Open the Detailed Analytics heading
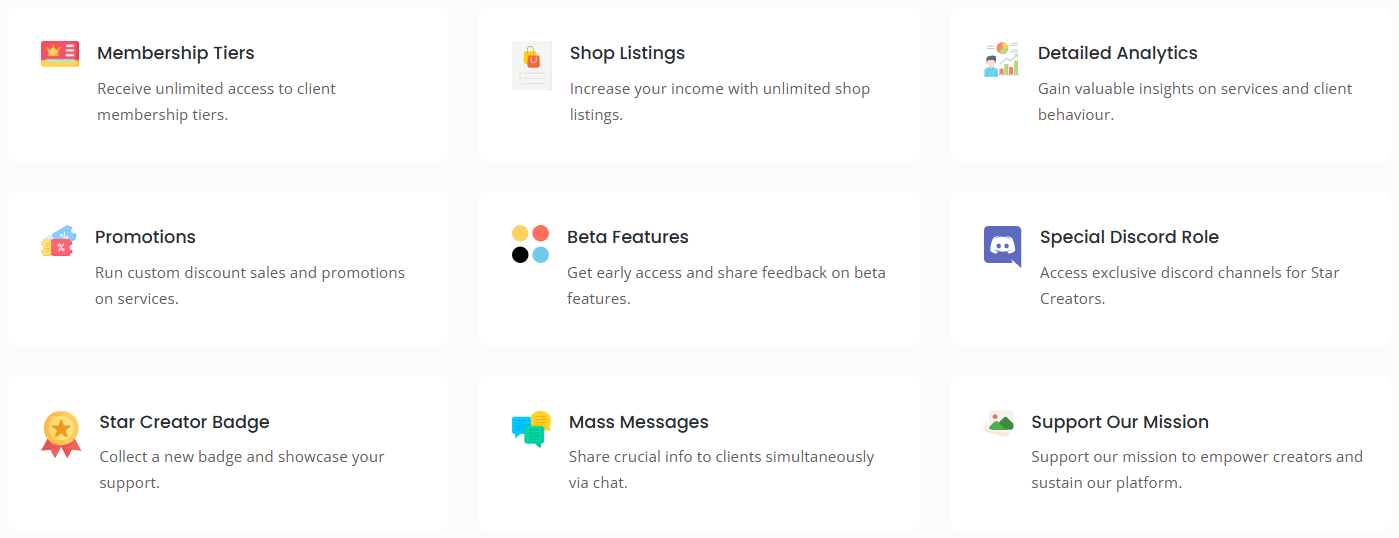Viewport: 1399px width, 538px height. click(x=1117, y=53)
